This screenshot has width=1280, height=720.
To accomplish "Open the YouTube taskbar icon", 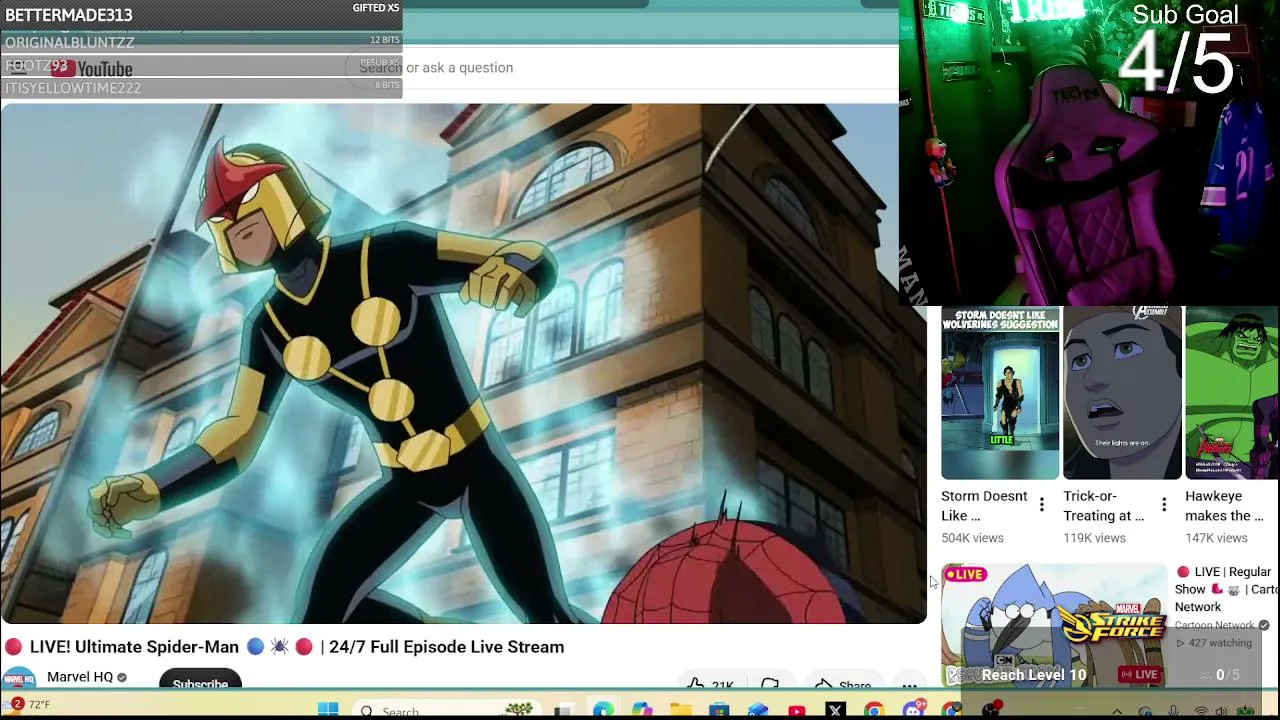I will click(797, 711).
